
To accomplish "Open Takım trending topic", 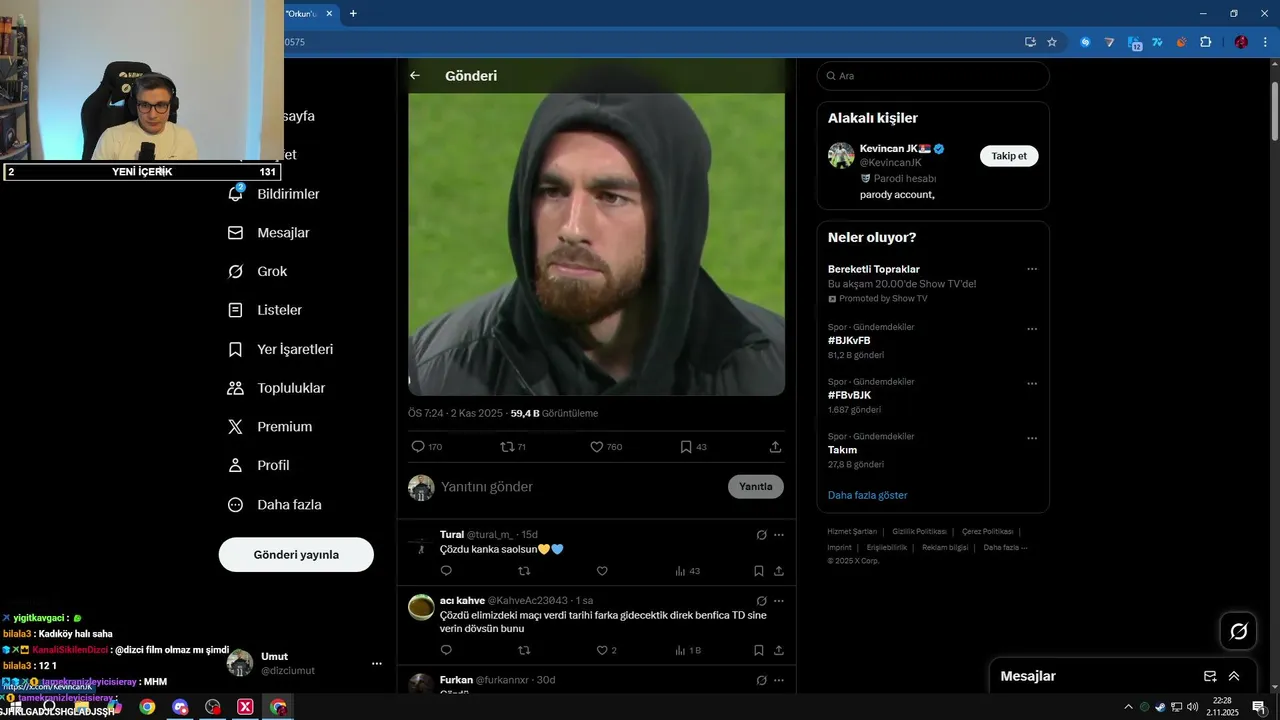I will tap(842, 450).
